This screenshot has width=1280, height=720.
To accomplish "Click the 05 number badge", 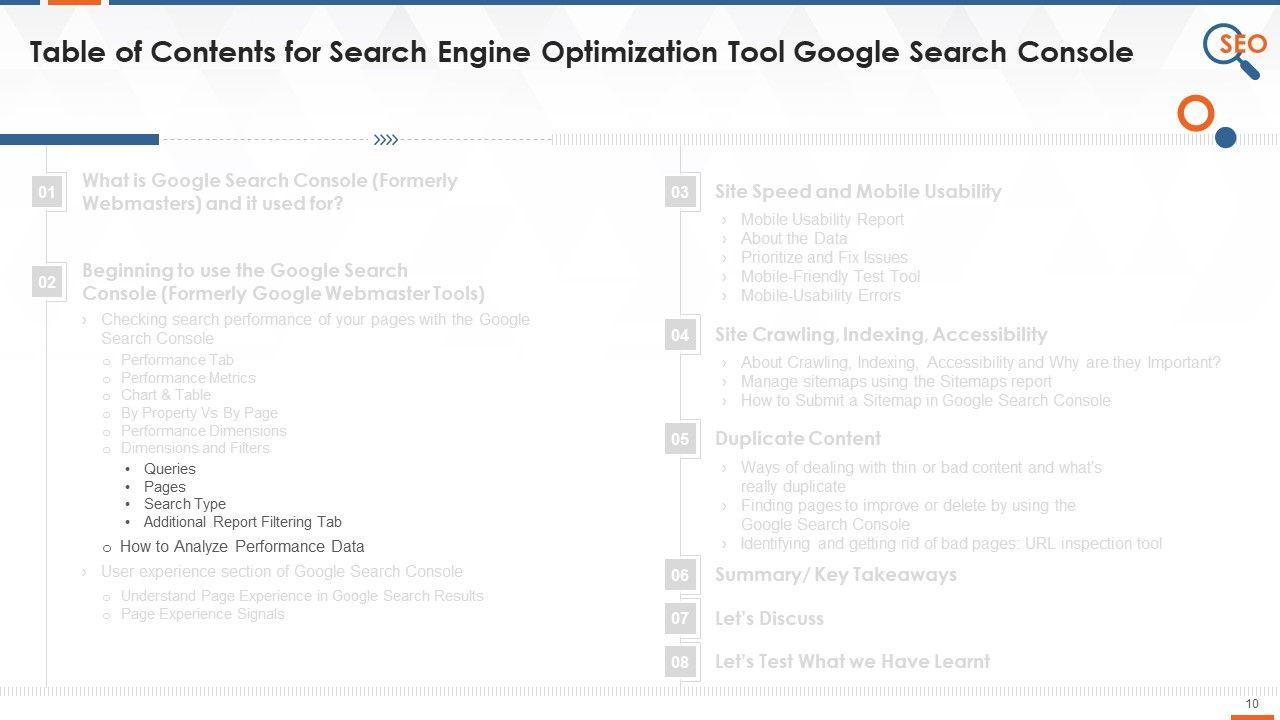I will tap(680, 439).
